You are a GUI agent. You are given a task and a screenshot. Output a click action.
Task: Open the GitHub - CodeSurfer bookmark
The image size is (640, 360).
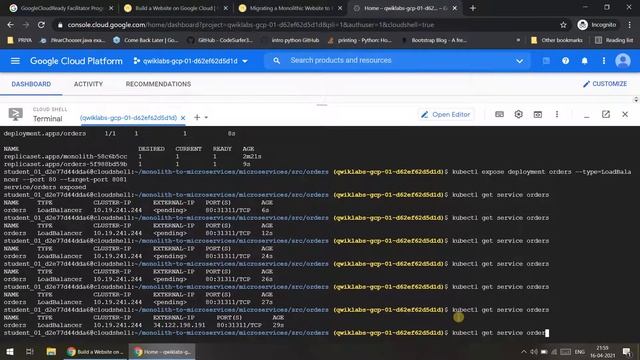[220, 40]
